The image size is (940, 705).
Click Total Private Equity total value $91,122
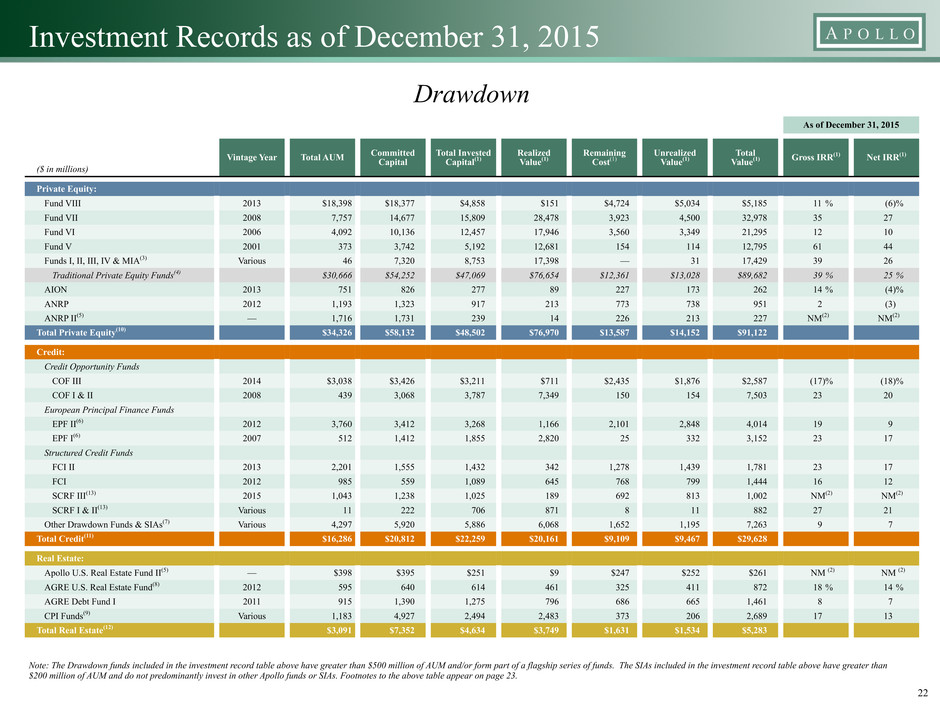(x=752, y=333)
